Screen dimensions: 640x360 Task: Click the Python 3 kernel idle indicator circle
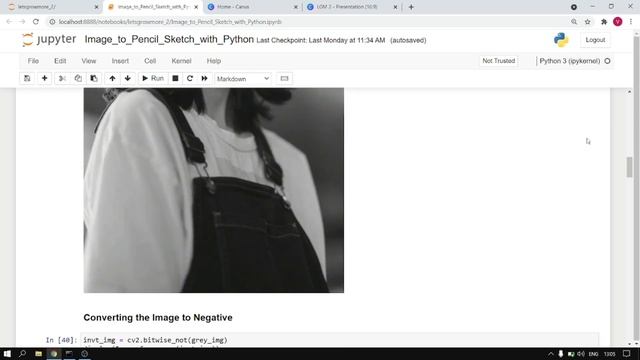tap(607, 61)
